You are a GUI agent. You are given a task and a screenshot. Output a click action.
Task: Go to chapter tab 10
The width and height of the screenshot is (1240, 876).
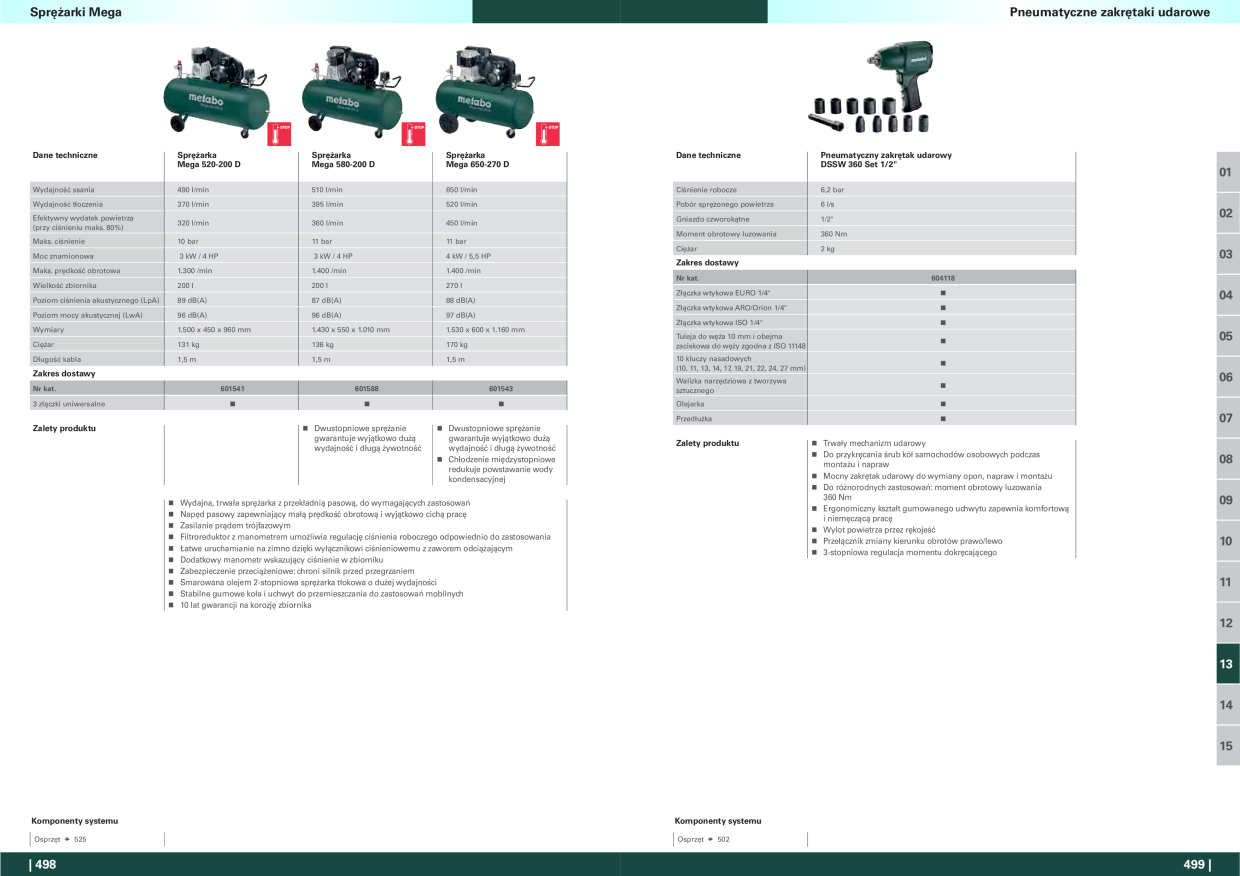[1227, 541]
